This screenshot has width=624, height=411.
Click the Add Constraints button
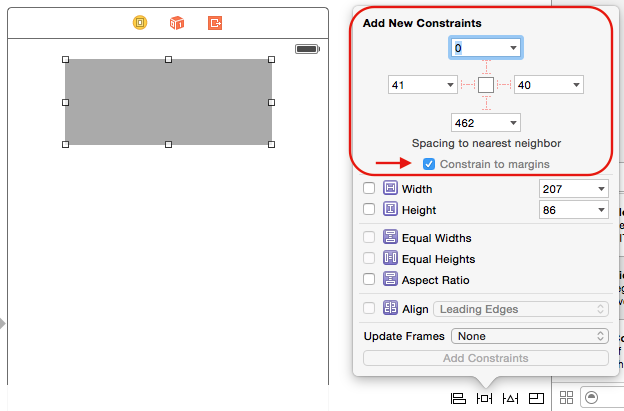coord(485,358)
